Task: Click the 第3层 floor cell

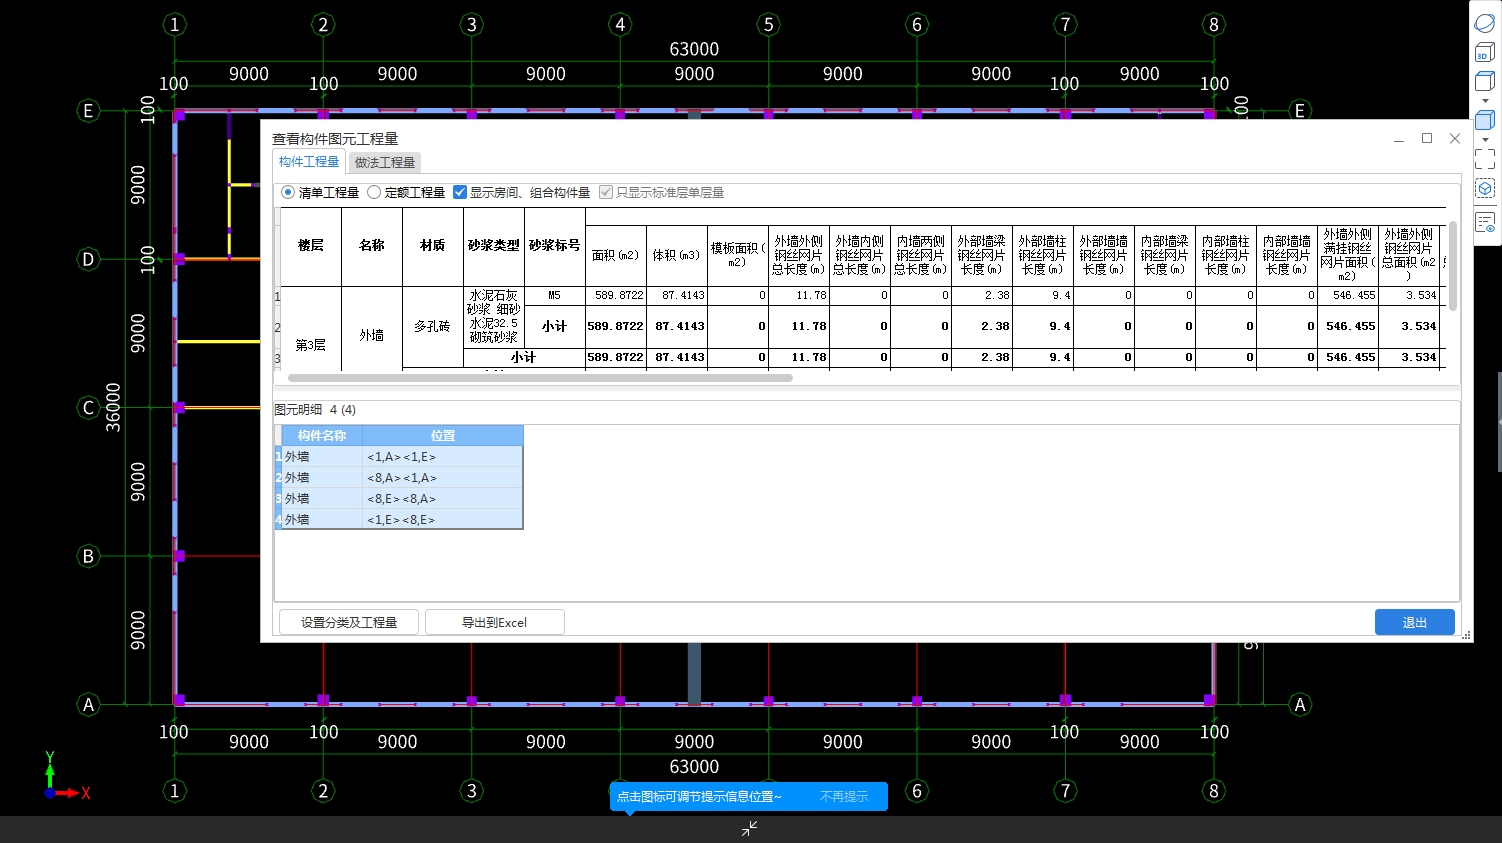Action: click(x=311, y=345)
